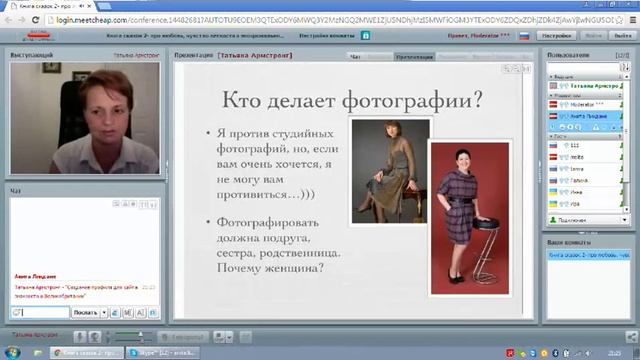Click the grey button after the screen share dropdown
640x360 pixels.
(x=245, y=337)
